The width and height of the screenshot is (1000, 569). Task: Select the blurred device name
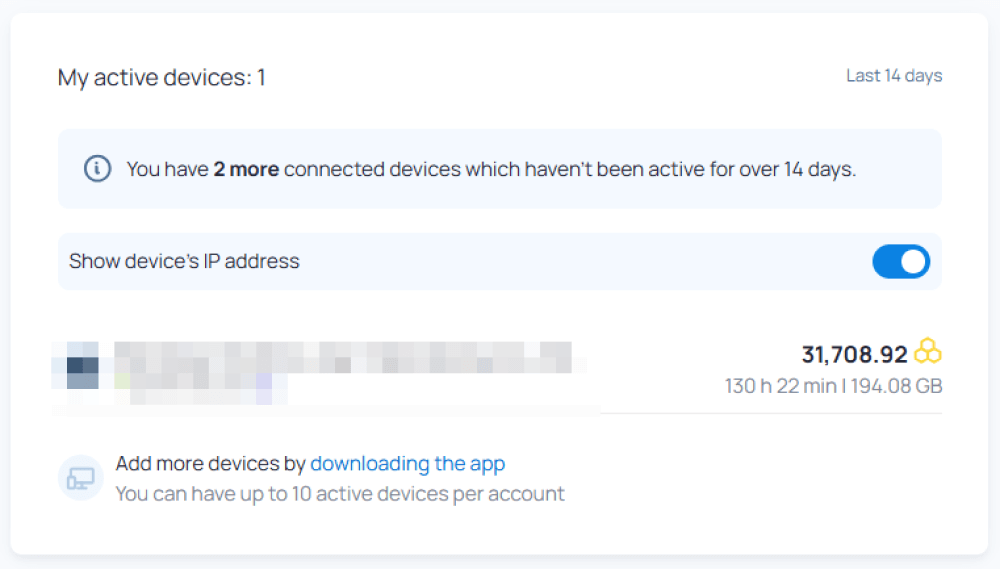click(342, 357)
